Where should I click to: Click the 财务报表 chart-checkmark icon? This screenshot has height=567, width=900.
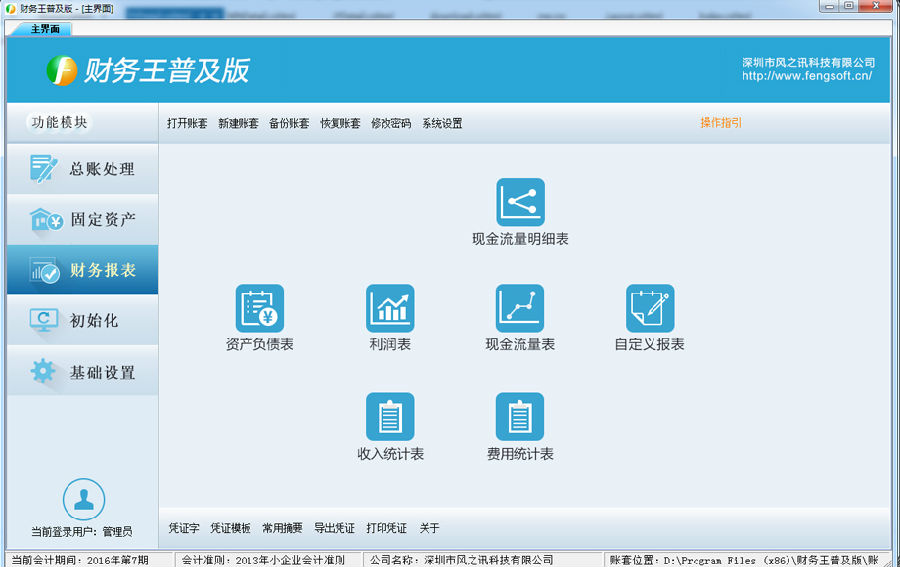[45, 270]
